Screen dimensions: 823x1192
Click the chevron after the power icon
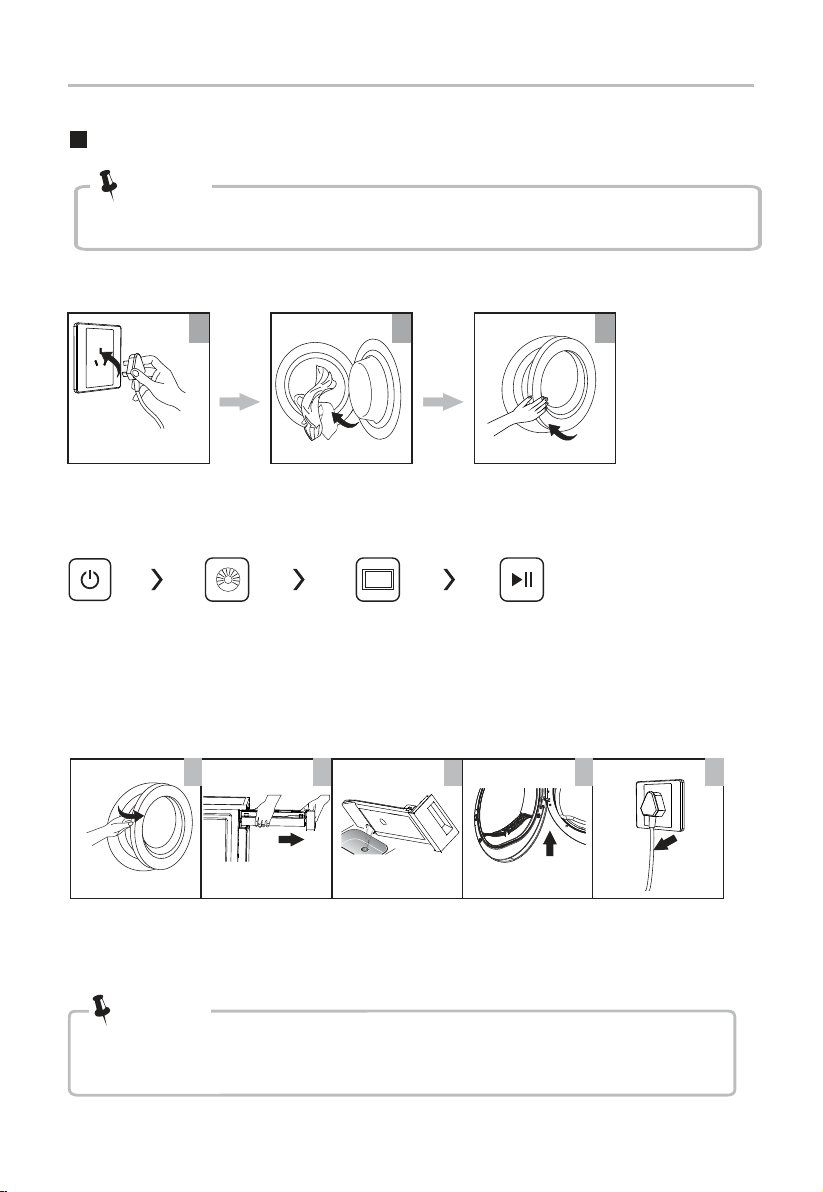tap(157, 580)
